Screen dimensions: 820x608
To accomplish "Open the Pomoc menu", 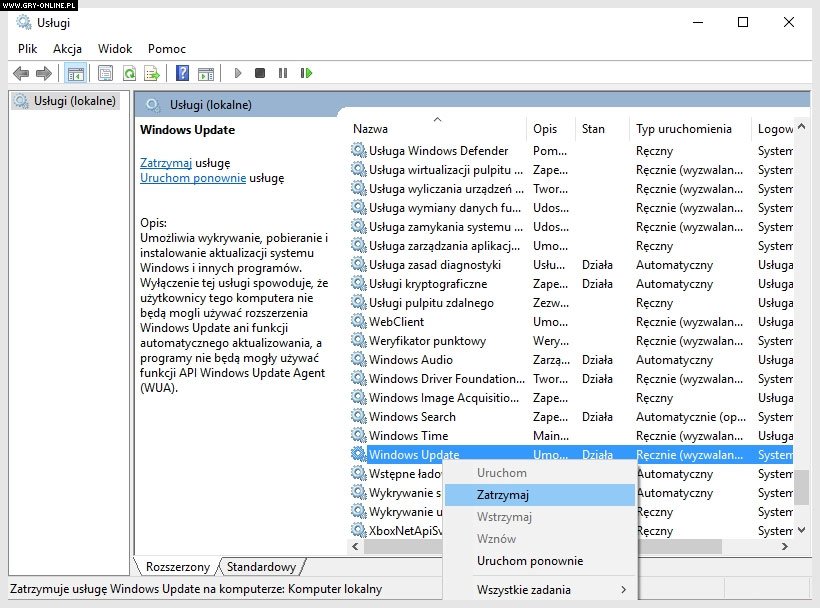I will [x=167, y=49].
